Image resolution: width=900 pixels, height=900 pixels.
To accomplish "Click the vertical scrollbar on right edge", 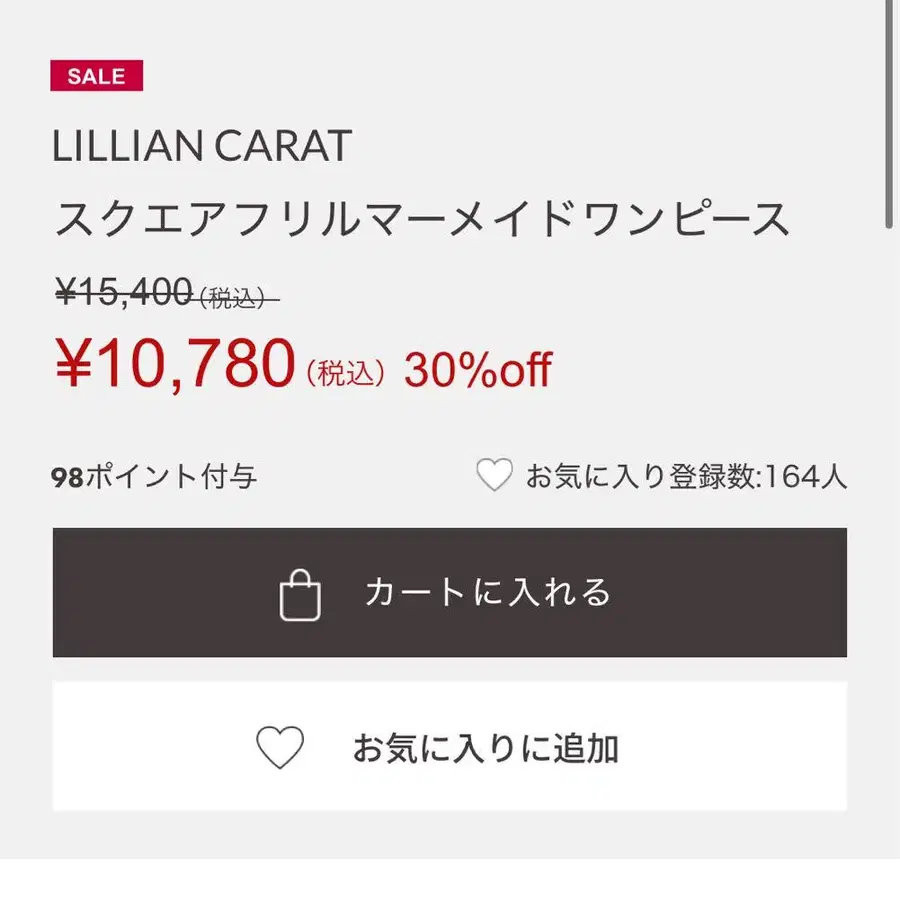I will pyautogui.click(x=889, y=115).
